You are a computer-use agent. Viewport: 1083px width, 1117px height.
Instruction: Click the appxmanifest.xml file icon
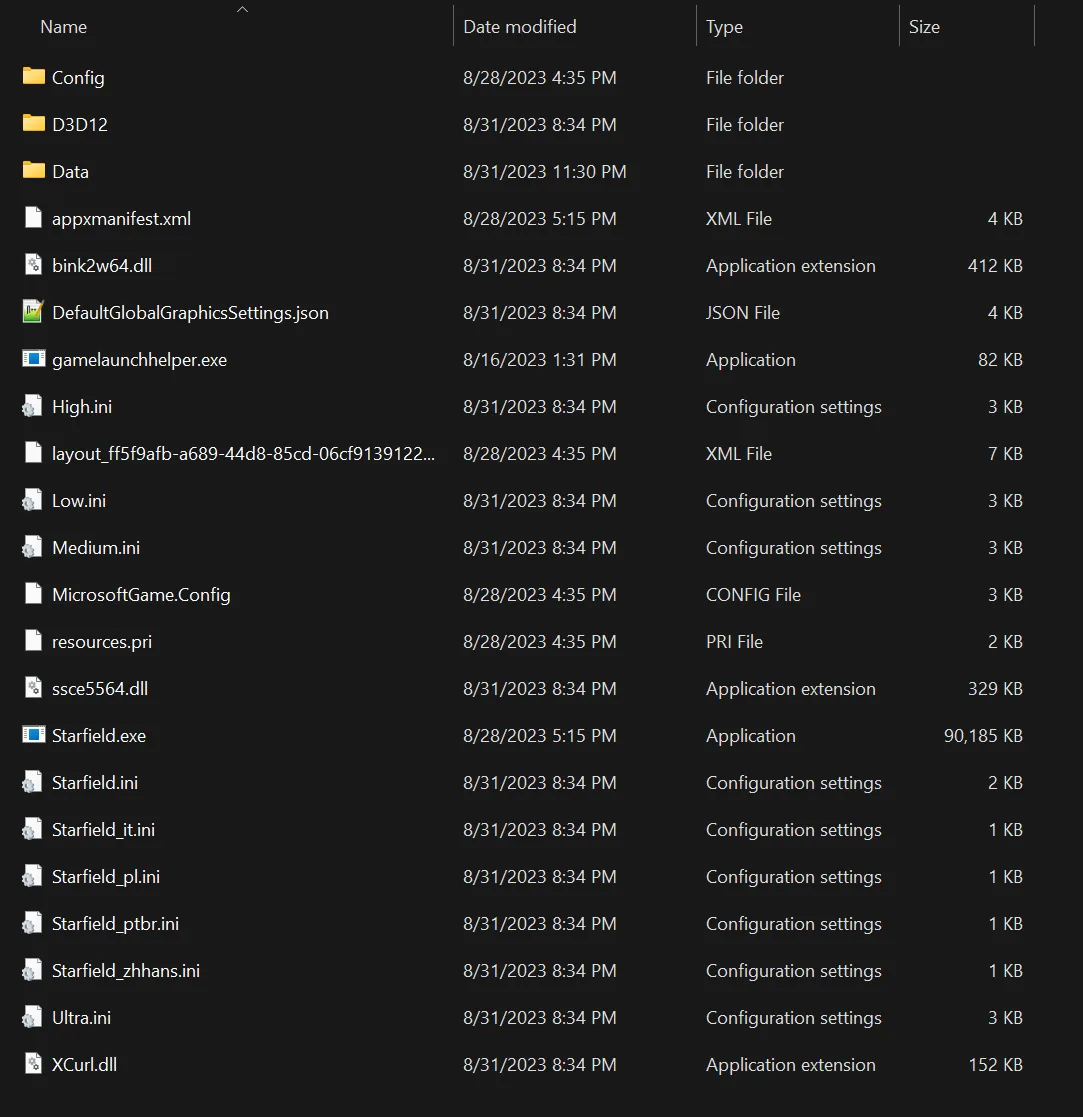33,217
